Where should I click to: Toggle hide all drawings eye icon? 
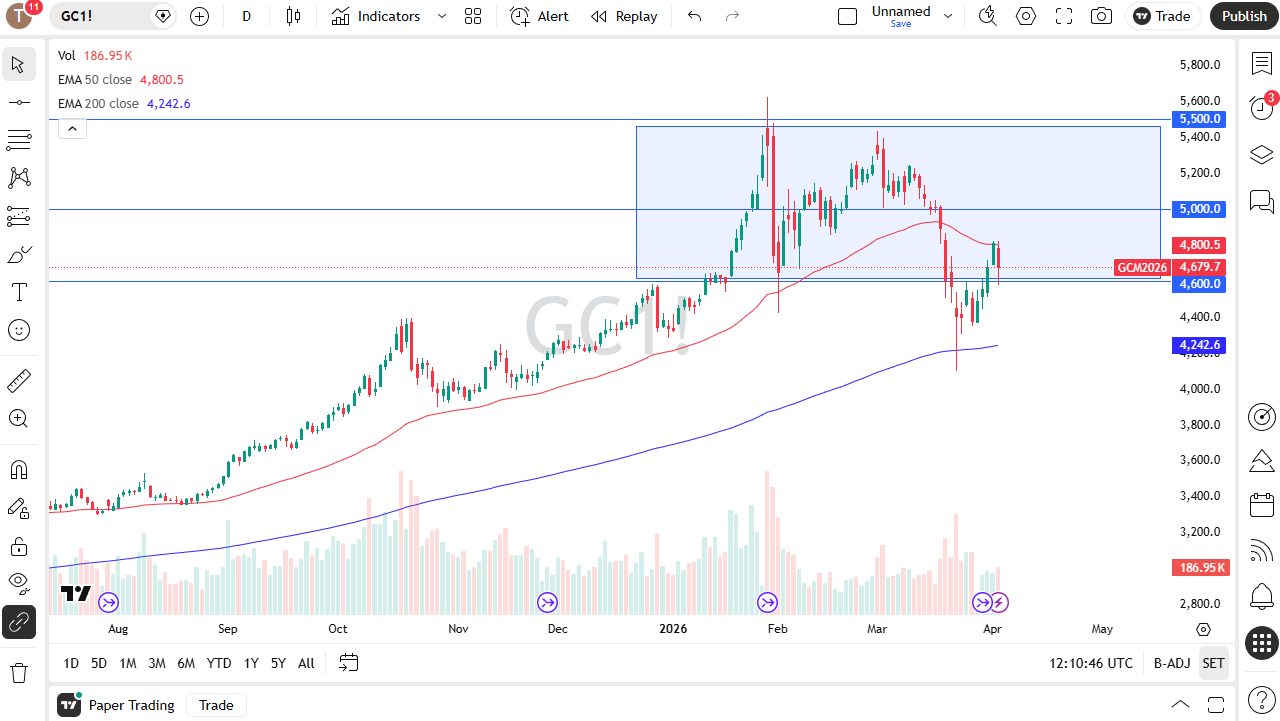(x=18, y=584)
